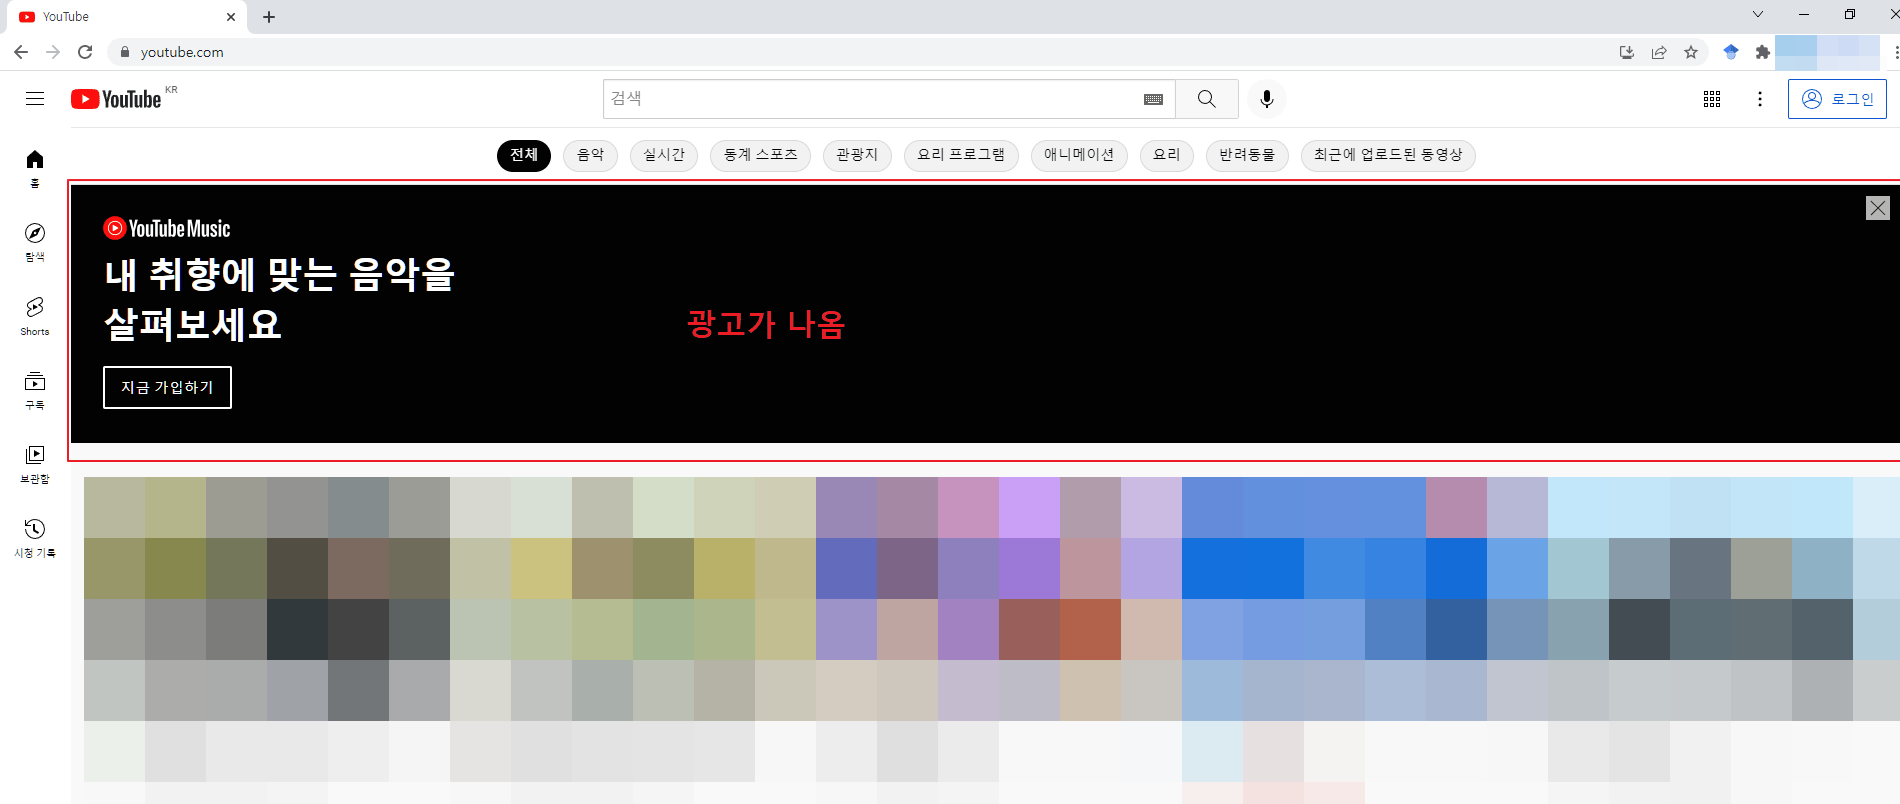Click the share page icon in address bar

(1659, 52)
